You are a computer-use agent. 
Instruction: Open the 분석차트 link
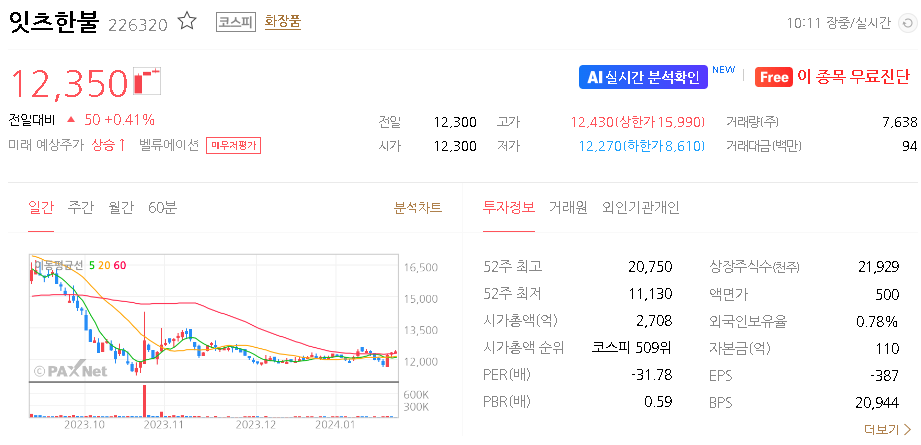click(418, 207)
